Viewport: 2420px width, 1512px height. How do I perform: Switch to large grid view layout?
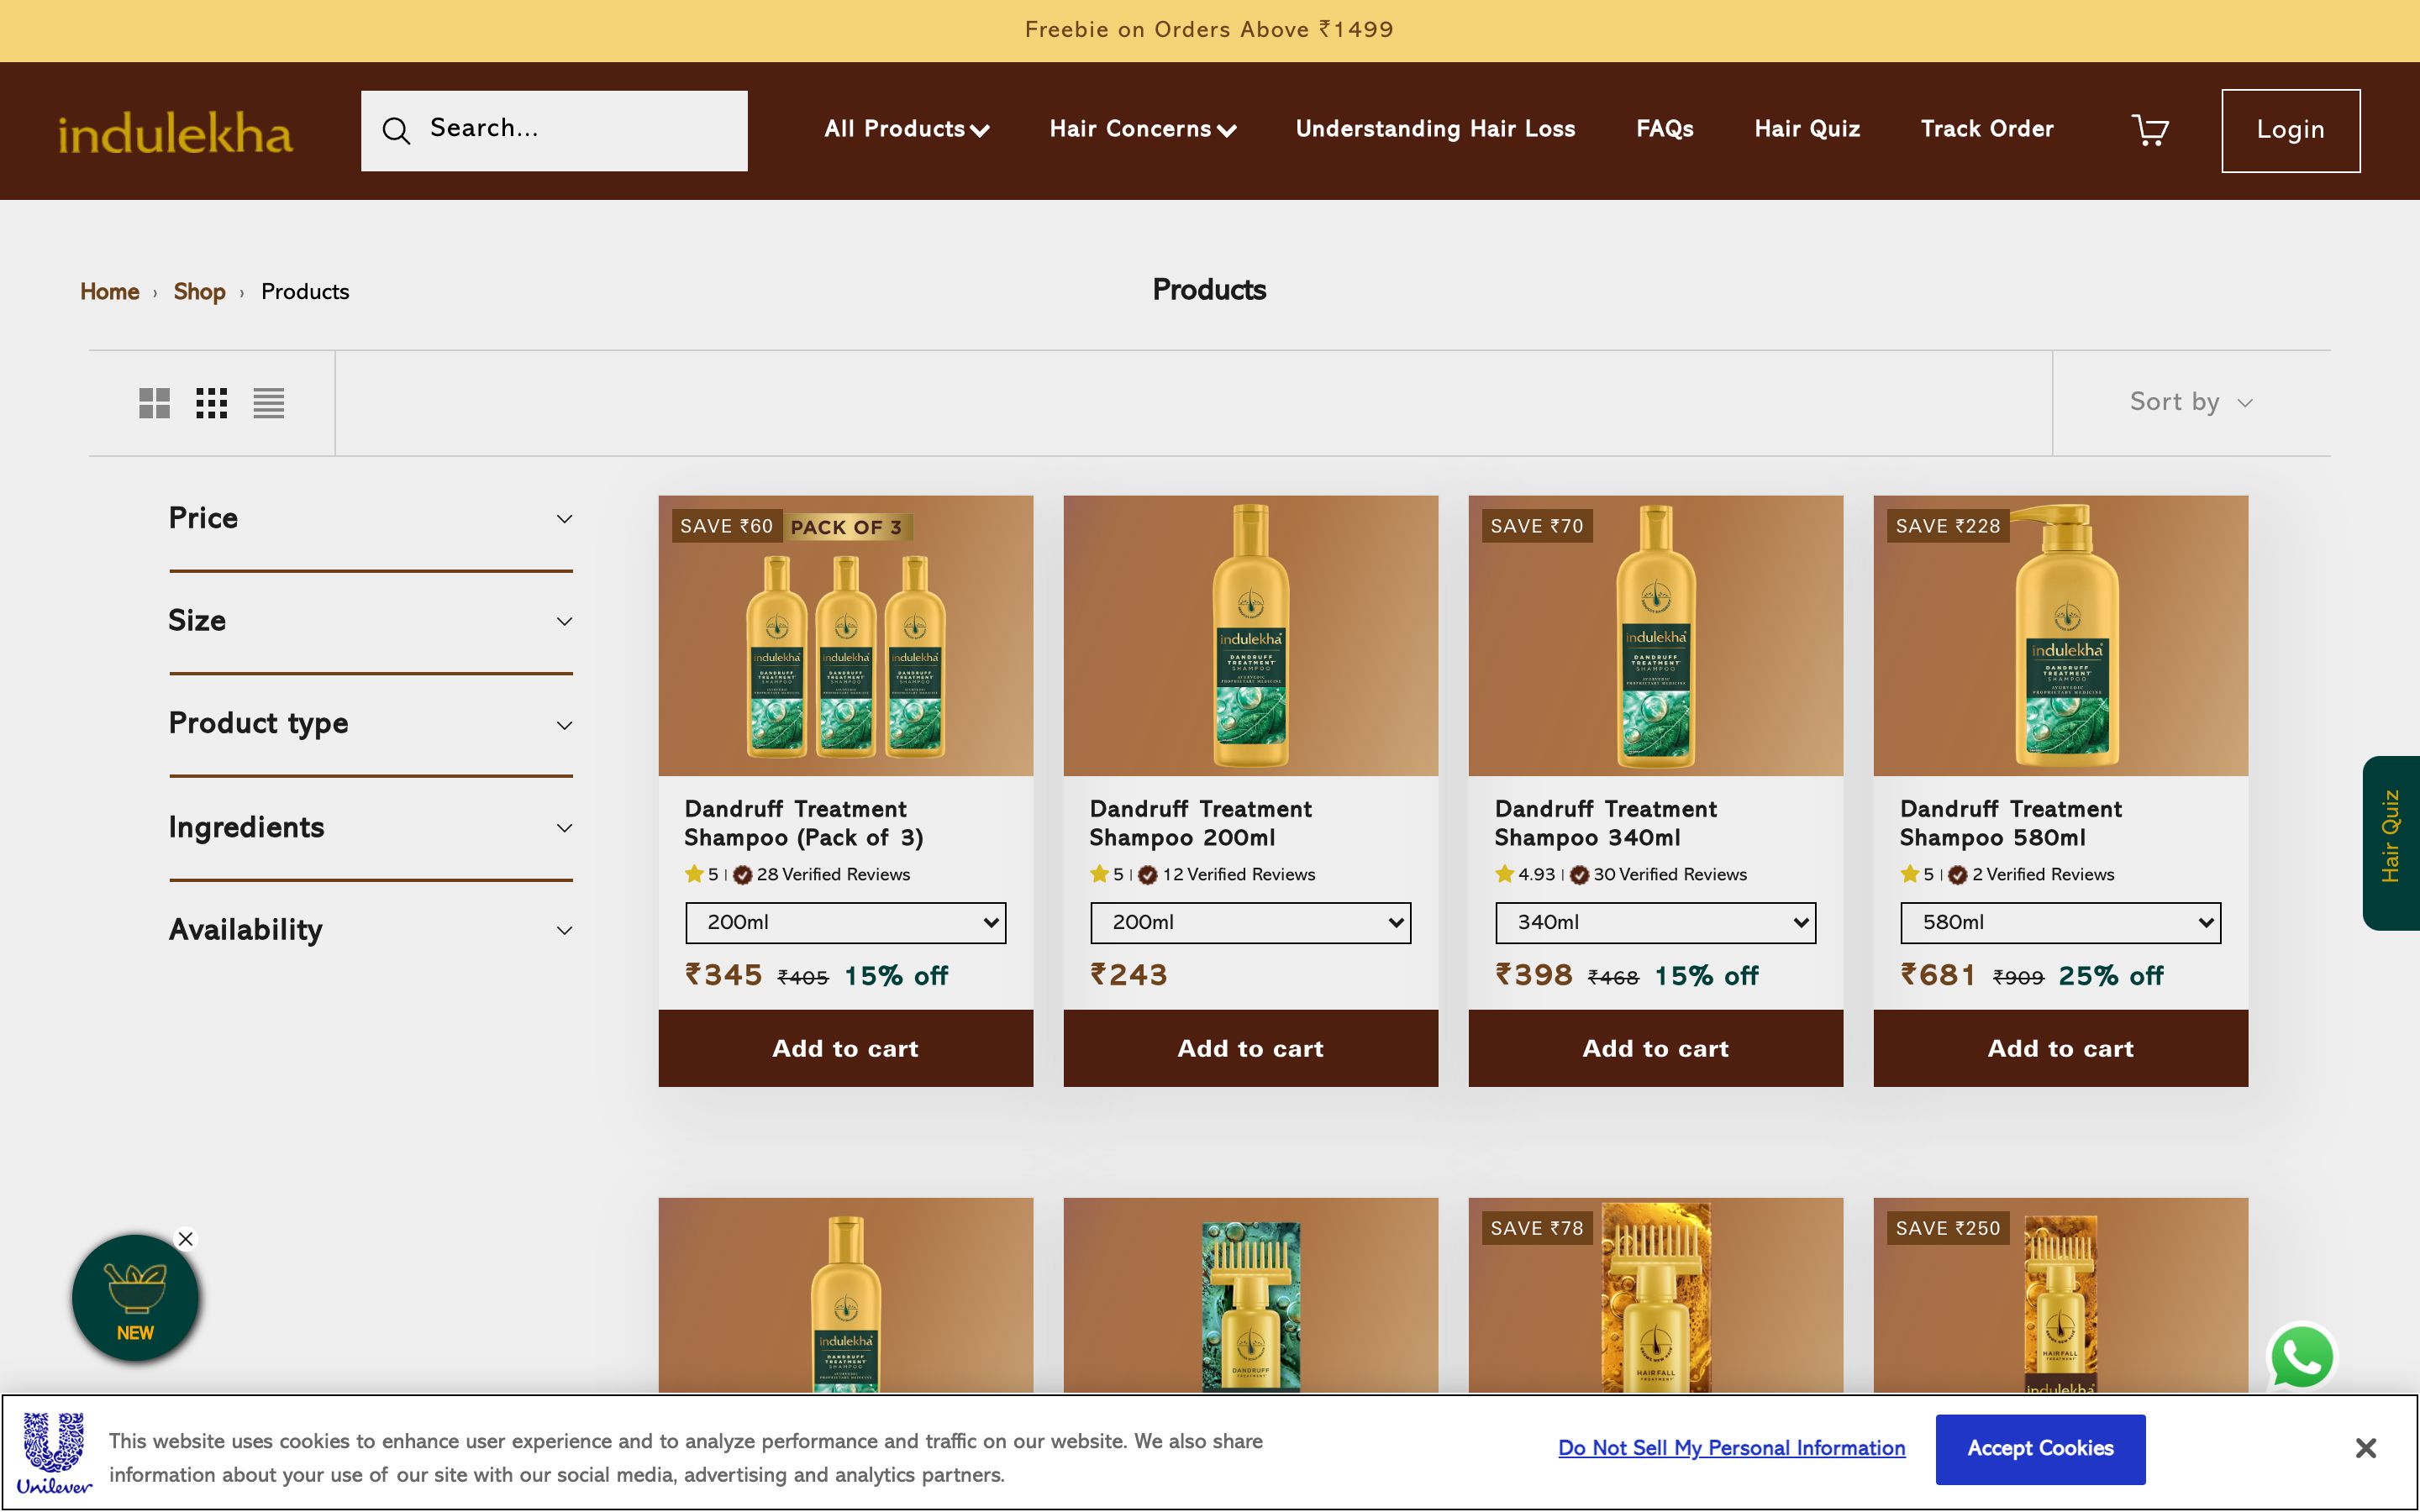(153, 402)
